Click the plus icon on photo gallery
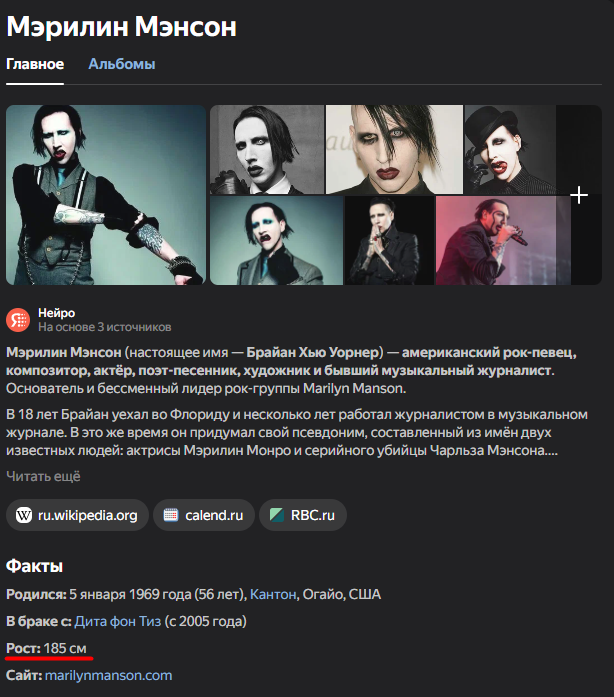The width and height of the screenshot is (614, 697). click(x=579, y=195)
